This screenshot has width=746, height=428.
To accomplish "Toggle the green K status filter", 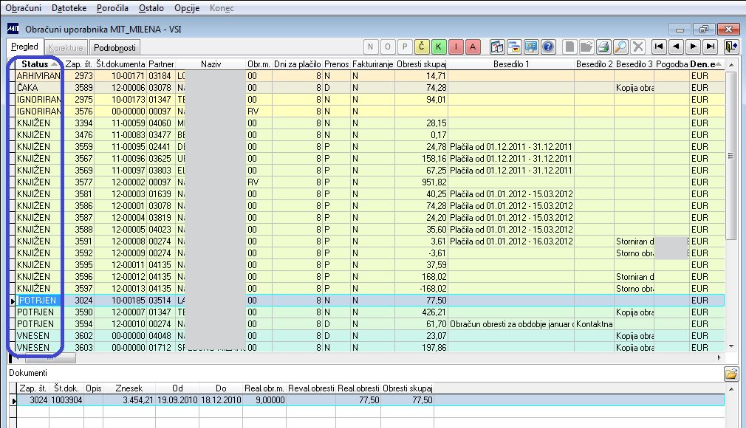I will click(x=439, y=46).
